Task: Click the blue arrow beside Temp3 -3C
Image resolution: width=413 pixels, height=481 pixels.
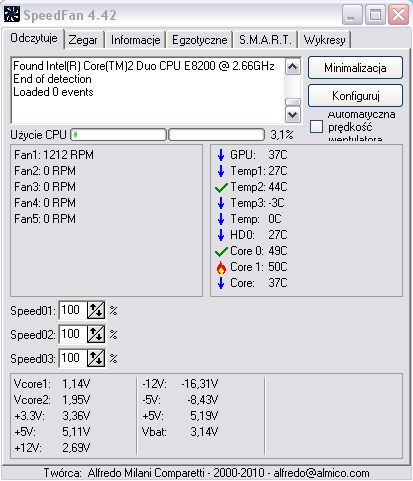Action: (x=221, y=203)
